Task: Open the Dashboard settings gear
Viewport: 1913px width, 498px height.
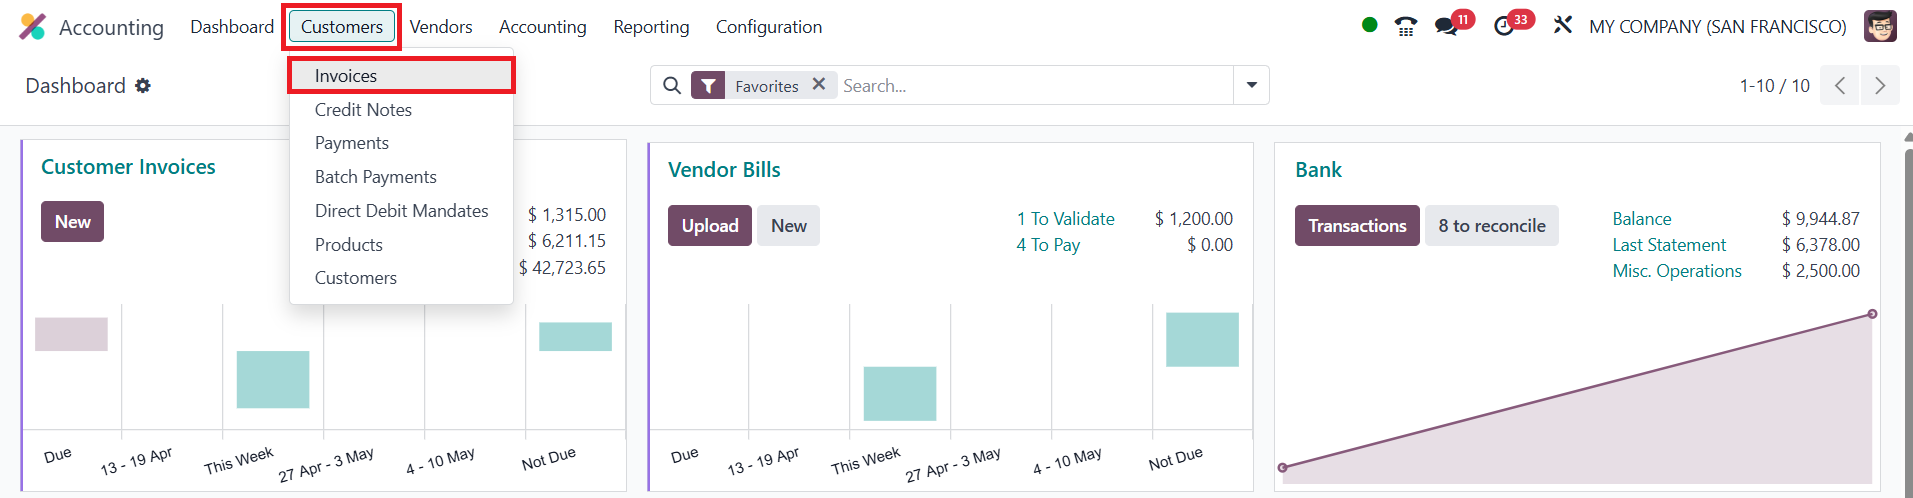Action: (x=143, y=86)
